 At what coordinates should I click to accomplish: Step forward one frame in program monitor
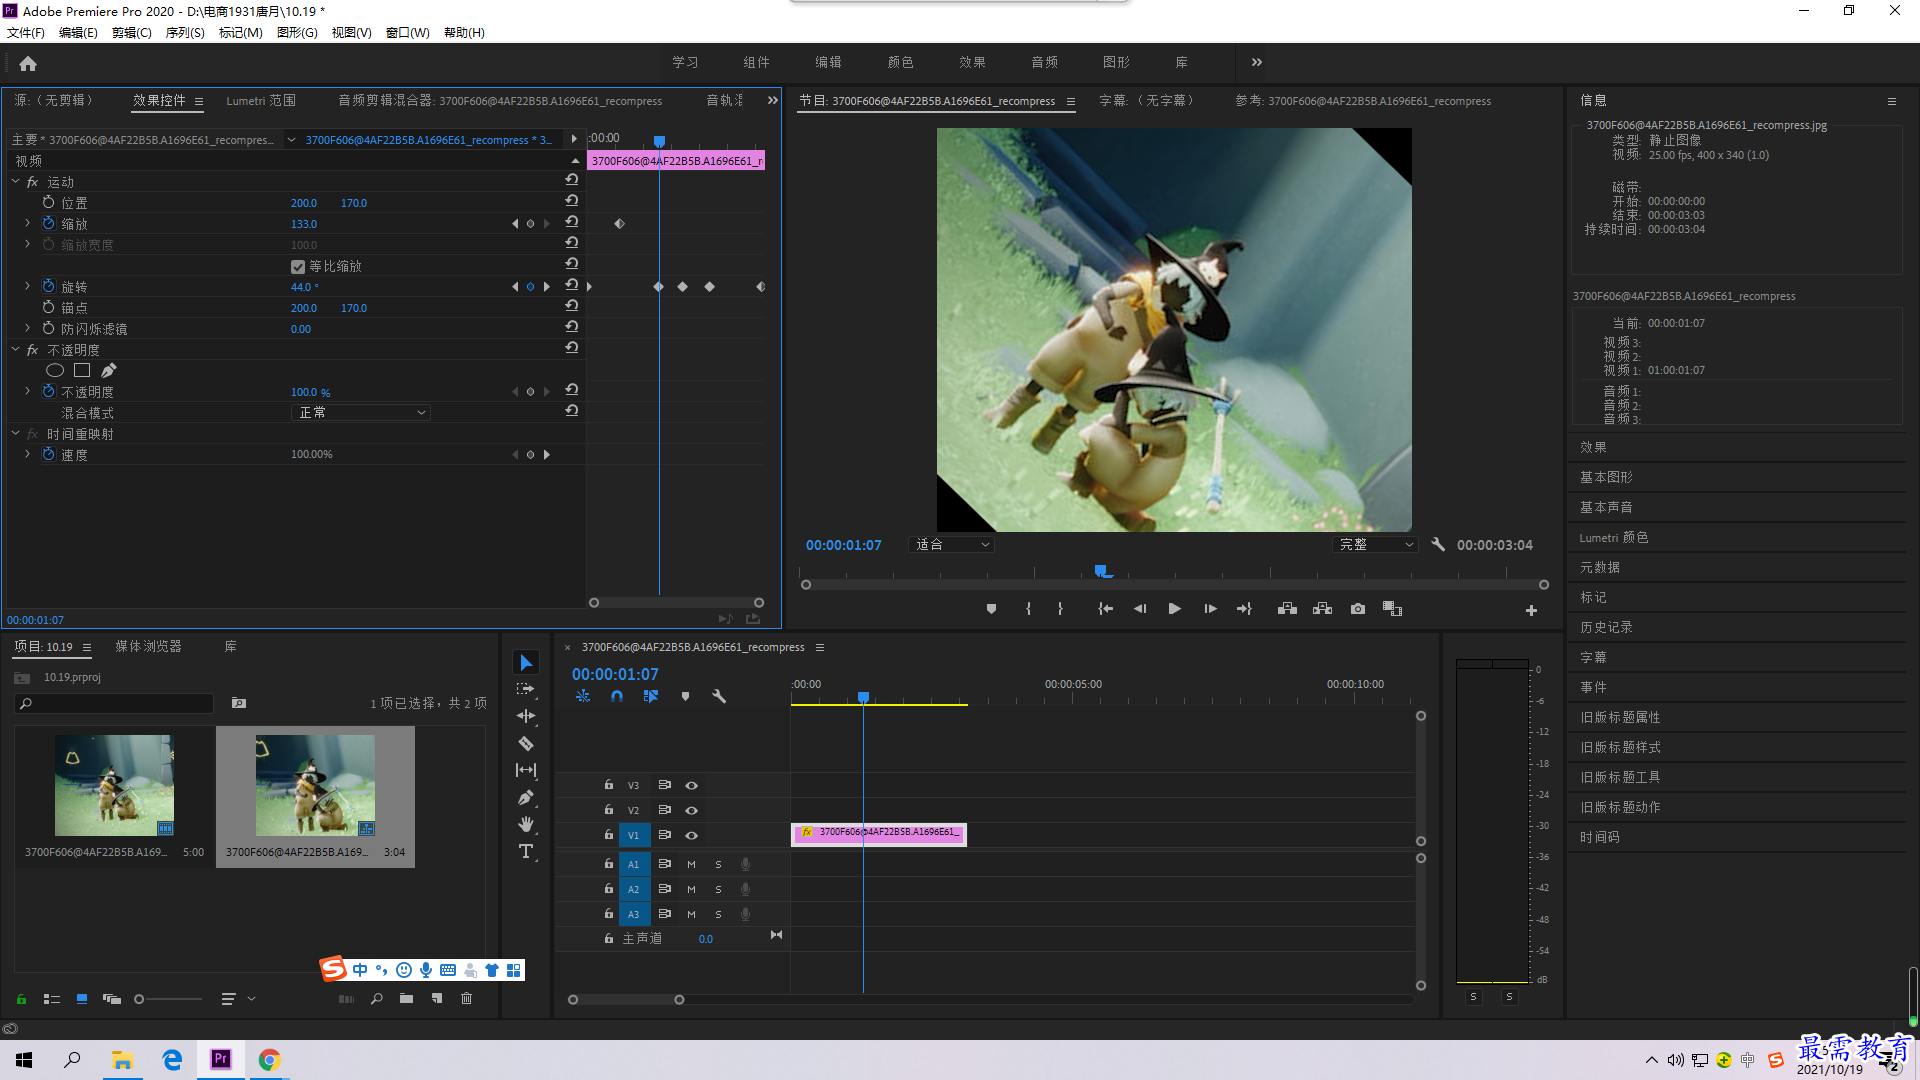pyautogui.click(x=1210, y=609)
